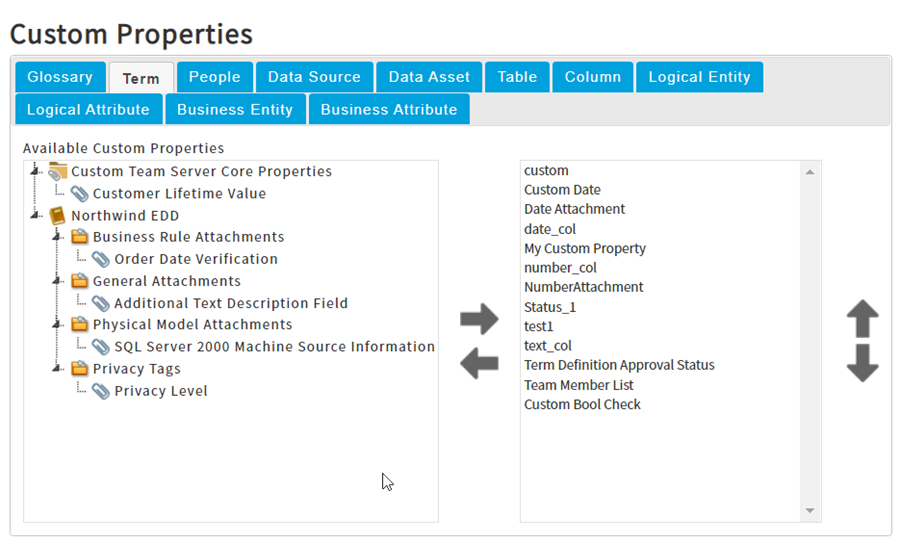Screen dimensions: 900x543
Task: Switch to the Glossary tab
Action: coord(60,77)
